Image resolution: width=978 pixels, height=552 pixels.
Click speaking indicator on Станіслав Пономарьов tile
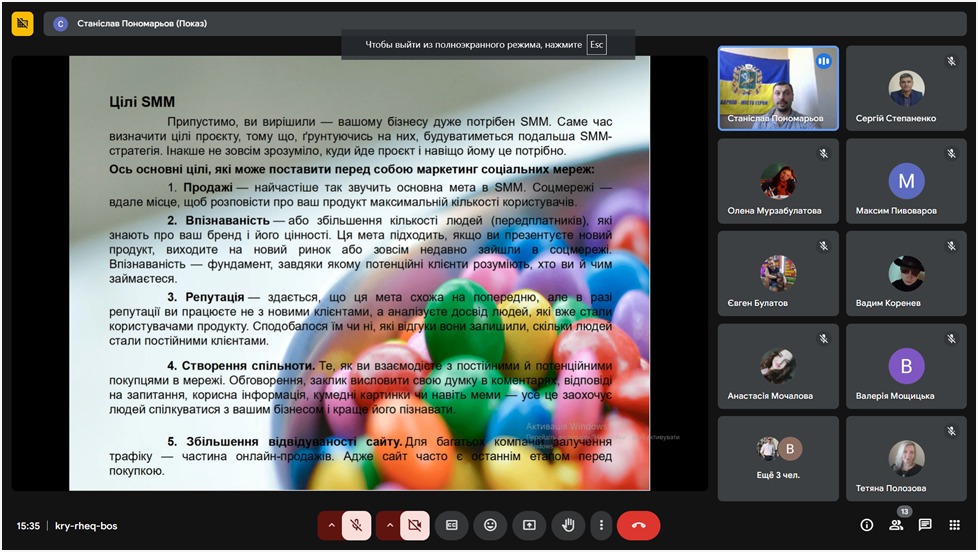tap(824, 61)
